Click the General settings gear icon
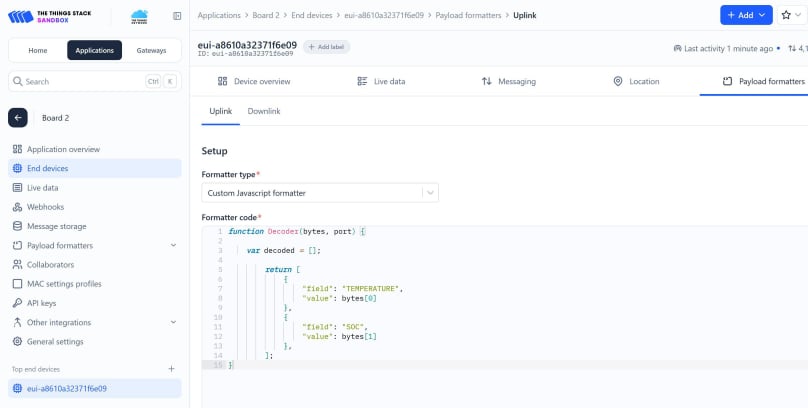Viewport: 808px width, 408px height. 18,342
